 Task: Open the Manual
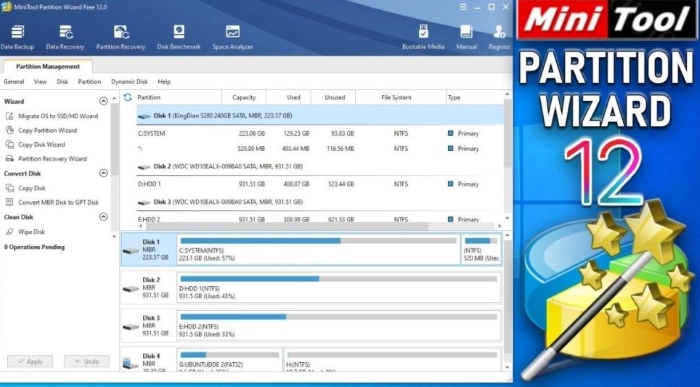[x=467, y=37]
